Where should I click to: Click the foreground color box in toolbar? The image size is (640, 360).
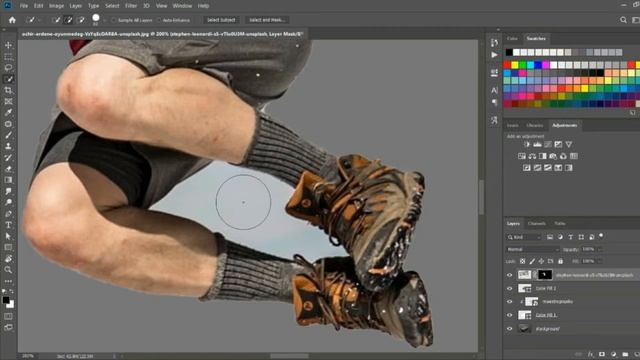pos(6,300)
